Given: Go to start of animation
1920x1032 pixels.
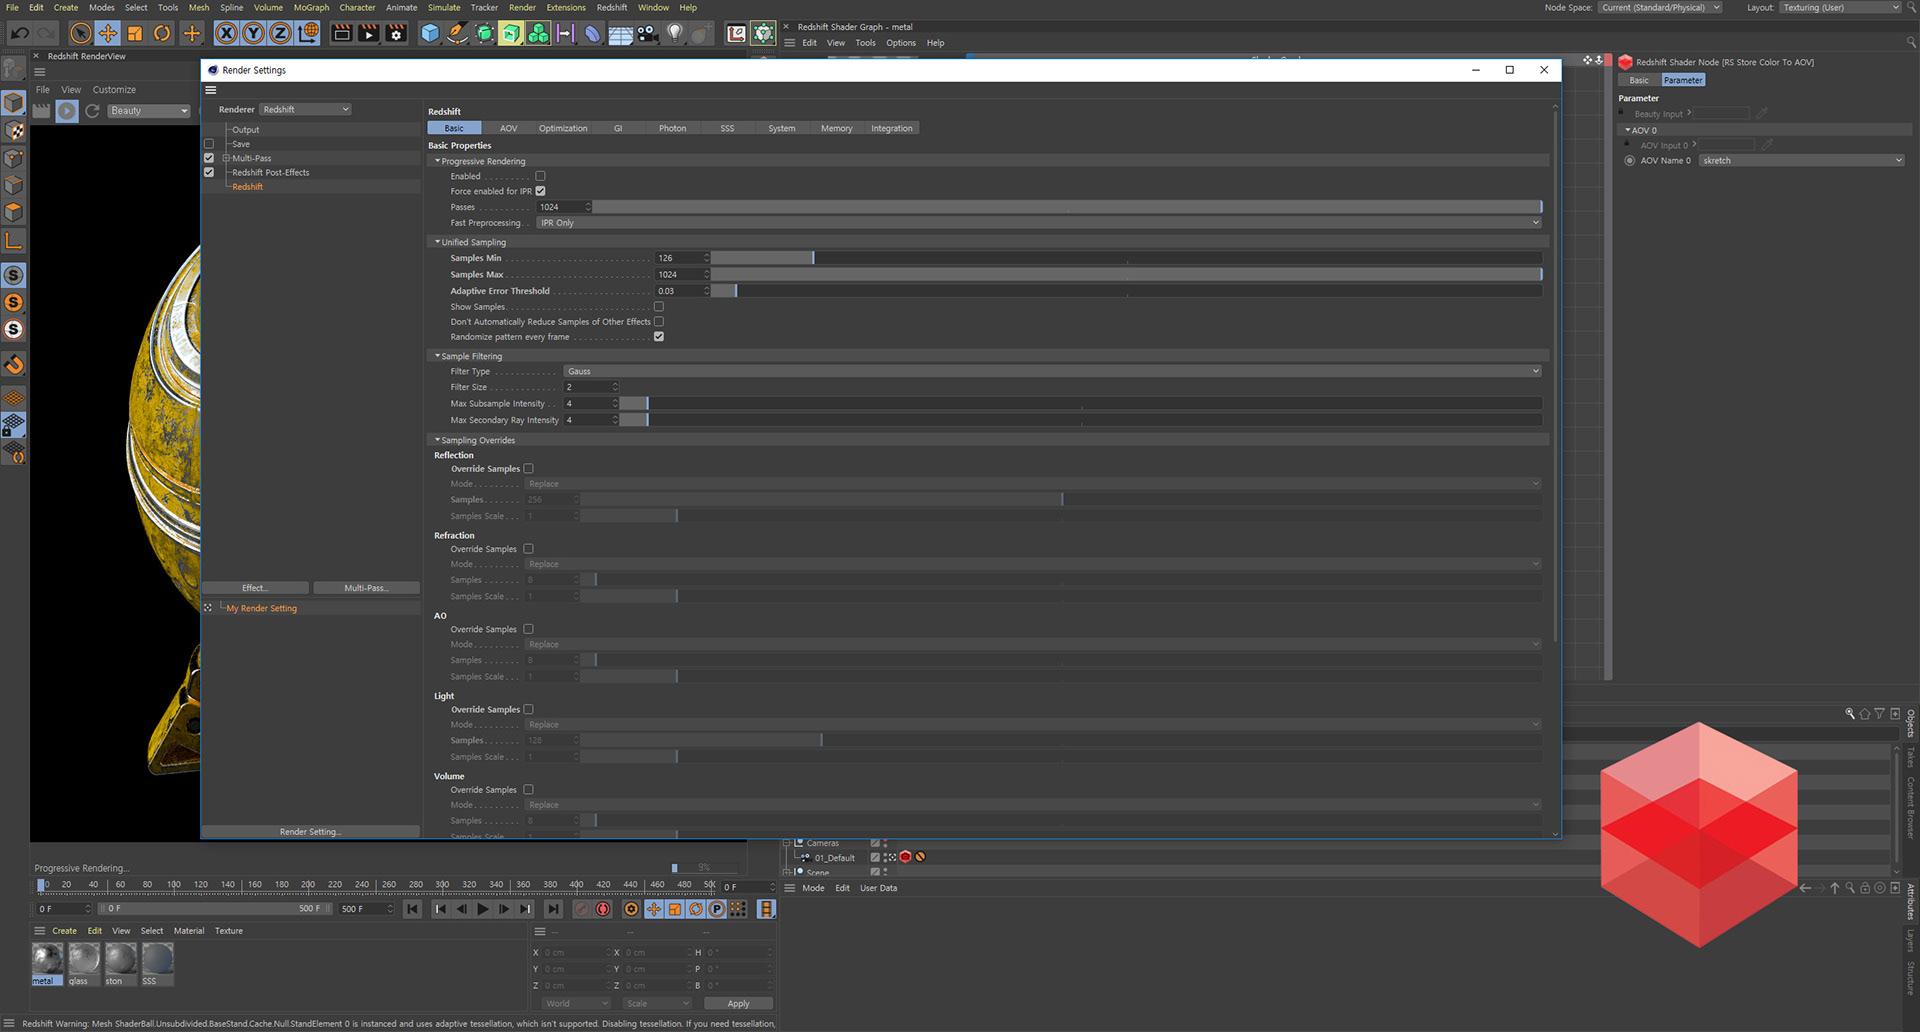Looking at the screenshot, I should tap(412, 909).
